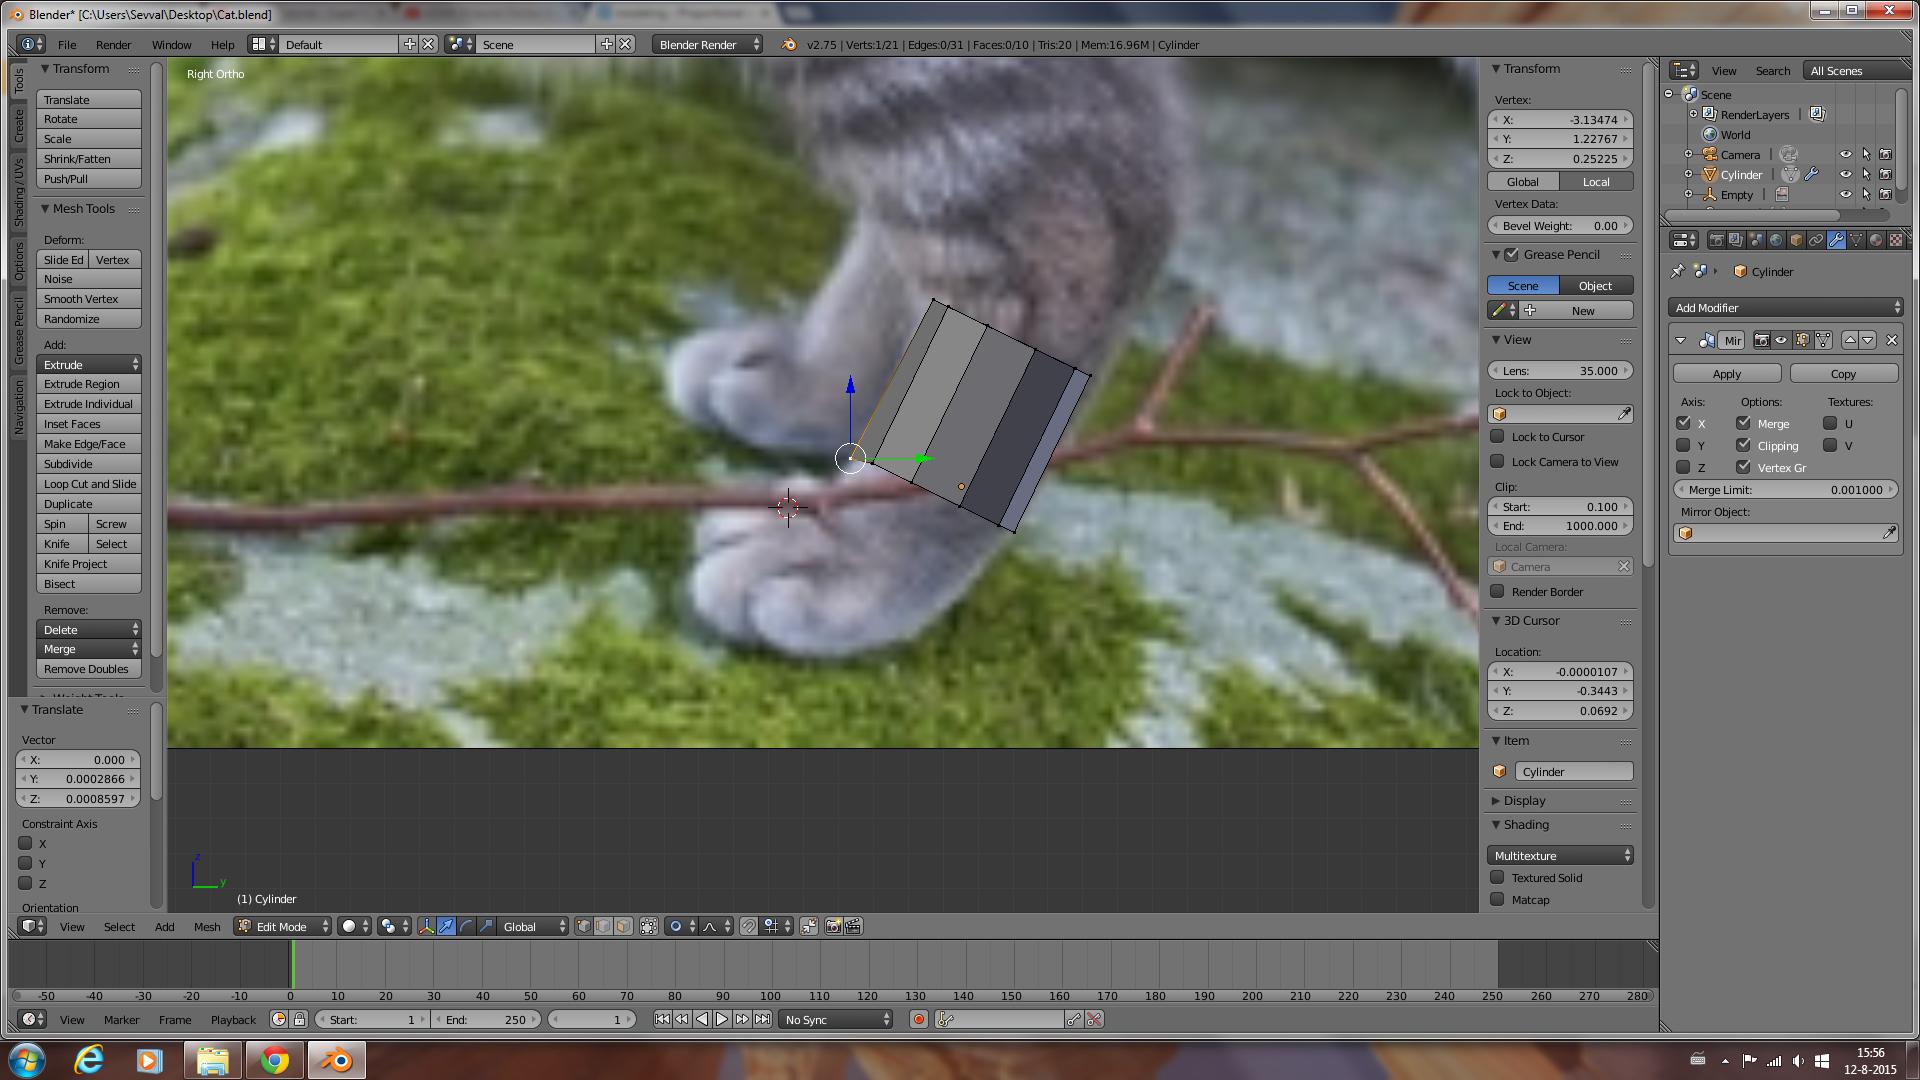Open the outliner editor type selector
This screenshot has width=1920, height=1080.
click(x=1685, y=70)
